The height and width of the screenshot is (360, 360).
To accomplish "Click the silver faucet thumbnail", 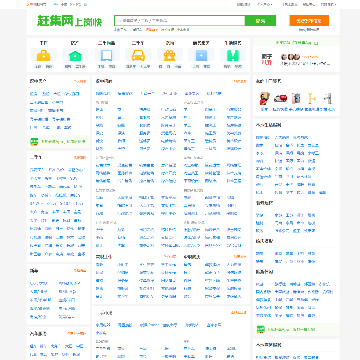I will point(328,98).
